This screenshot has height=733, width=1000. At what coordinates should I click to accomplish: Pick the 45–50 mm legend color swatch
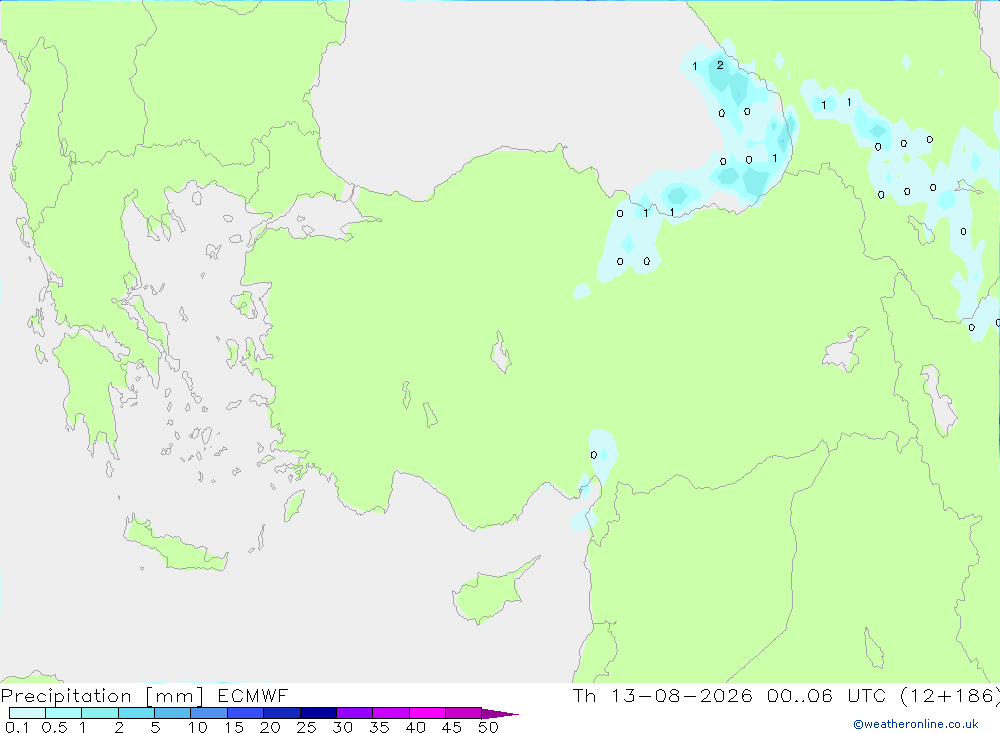(x=464, y=713)
